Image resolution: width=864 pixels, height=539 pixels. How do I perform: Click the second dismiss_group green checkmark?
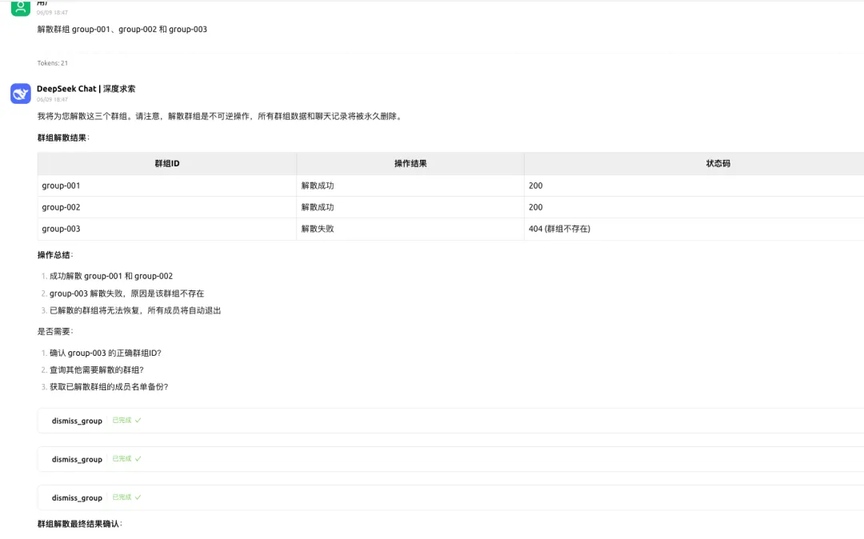click(x=138, y=459)
